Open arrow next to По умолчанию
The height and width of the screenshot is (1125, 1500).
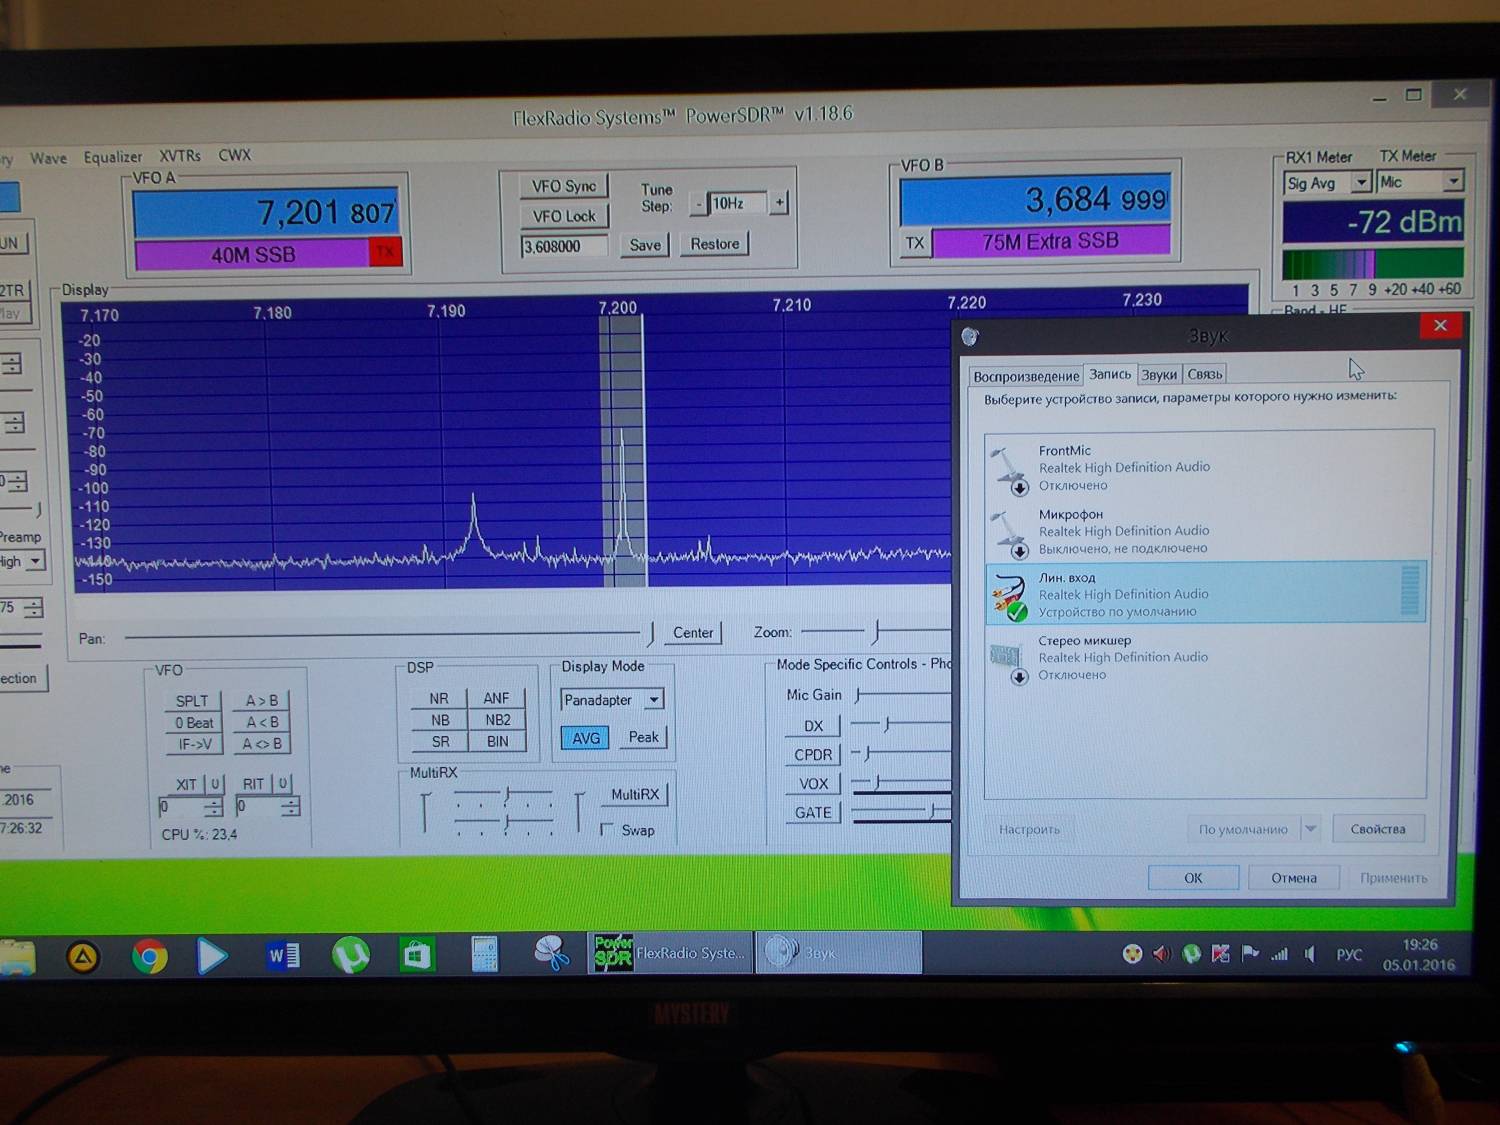[x=1311, y=829]
